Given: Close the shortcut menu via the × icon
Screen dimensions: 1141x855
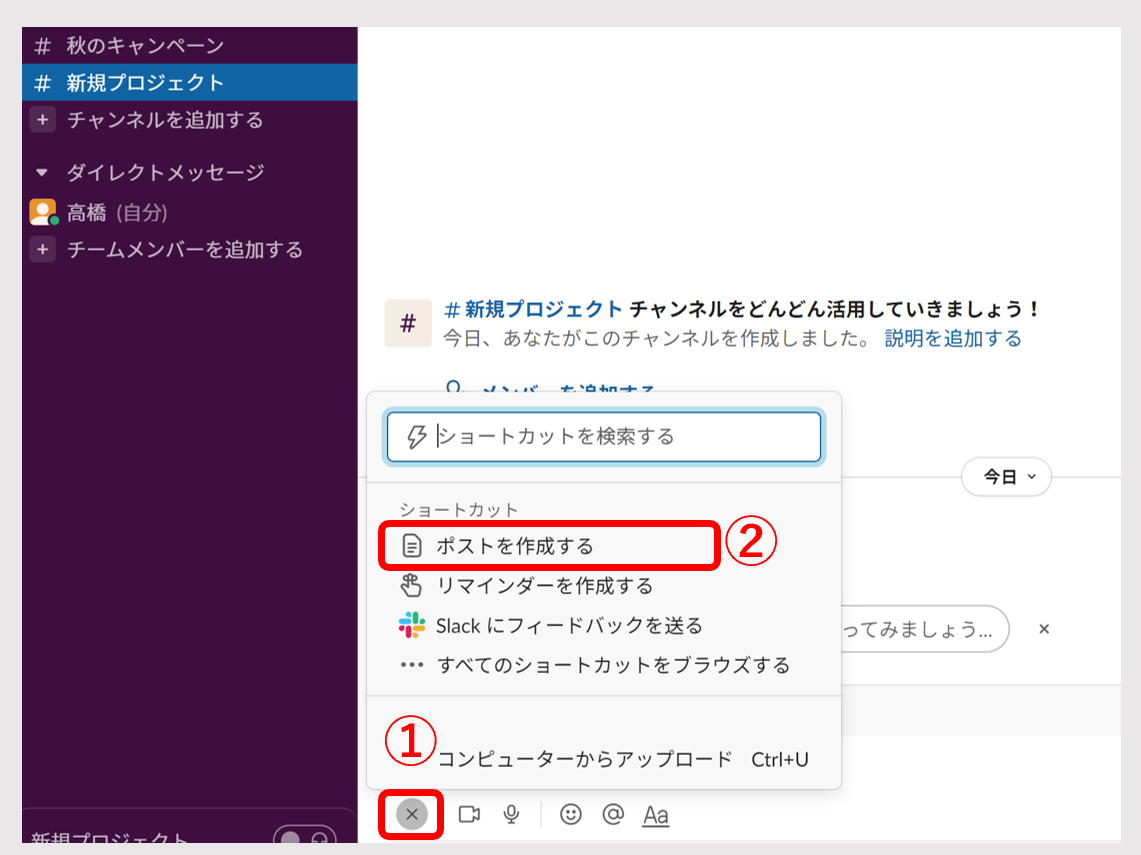Looking at the screenshot, I should click(x=410, y=815).
